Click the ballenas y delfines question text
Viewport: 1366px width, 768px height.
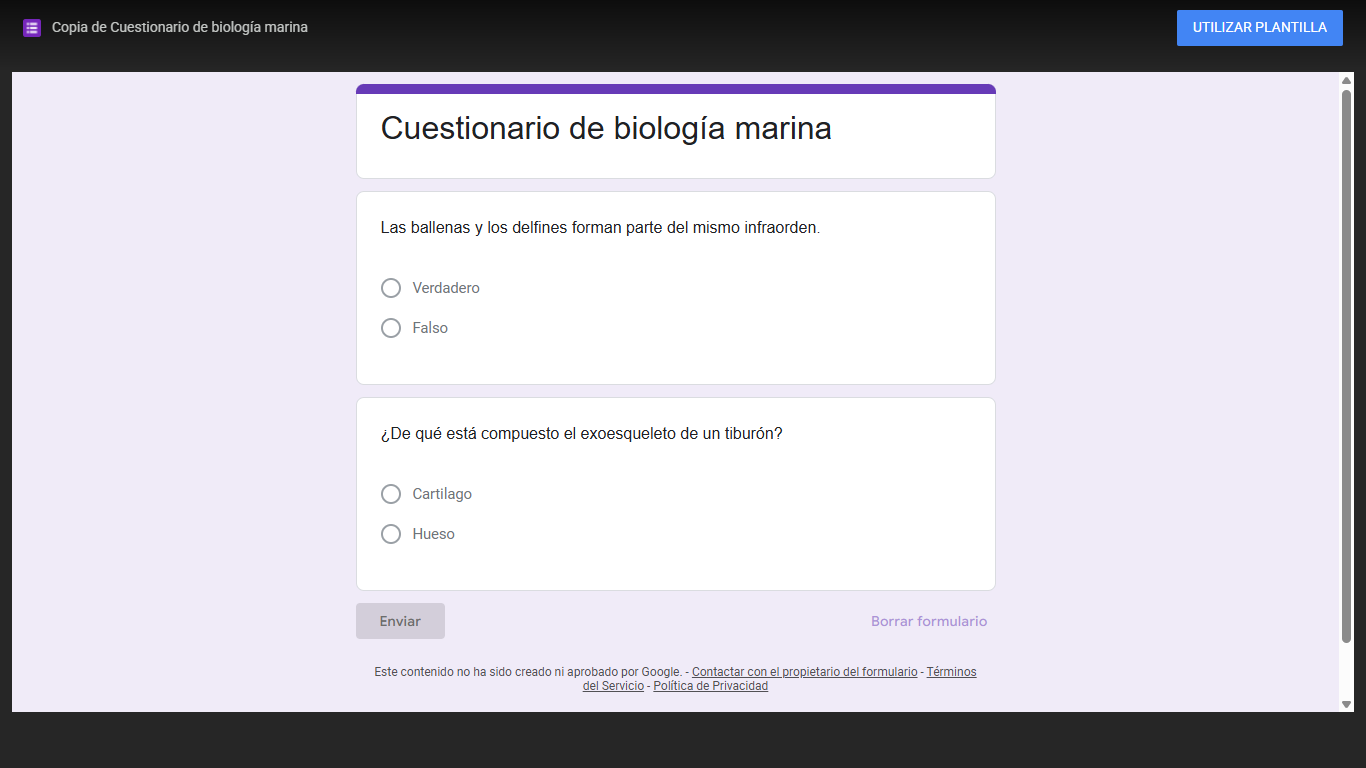pos(600,228)
